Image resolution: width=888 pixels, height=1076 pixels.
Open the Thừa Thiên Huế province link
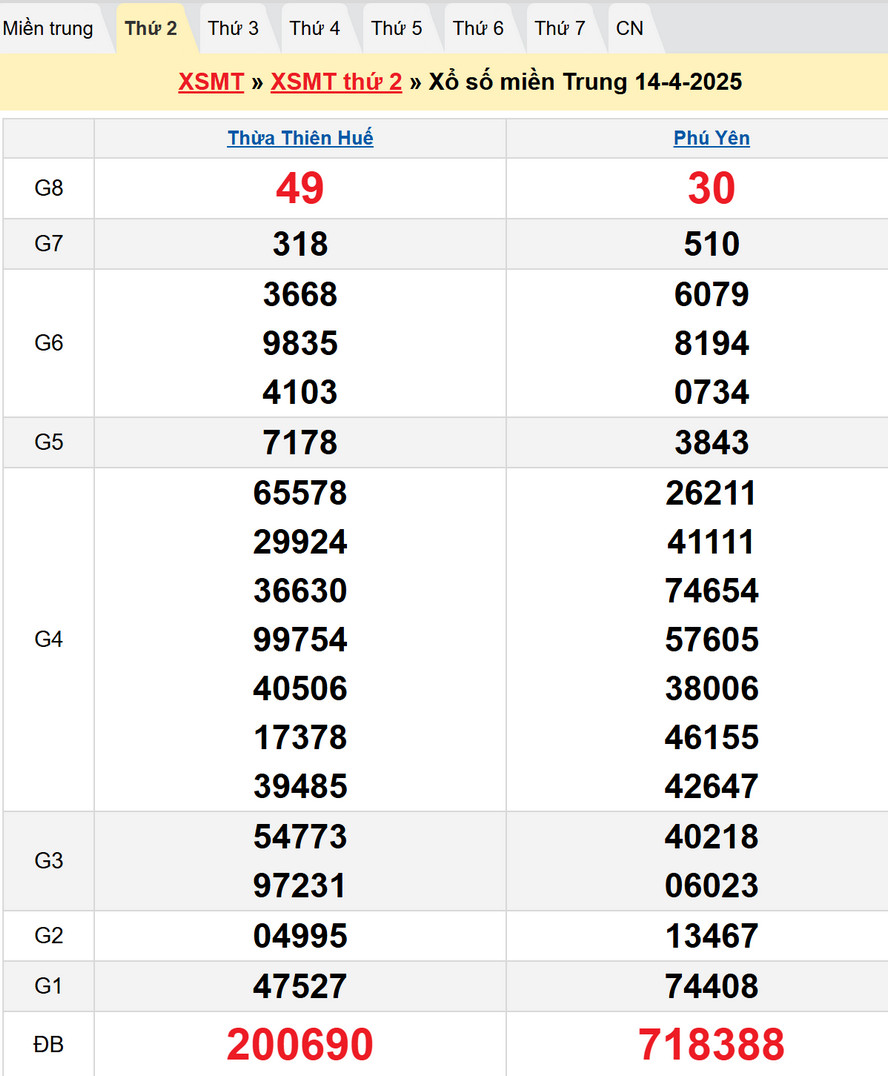click(x=300, y=138)
